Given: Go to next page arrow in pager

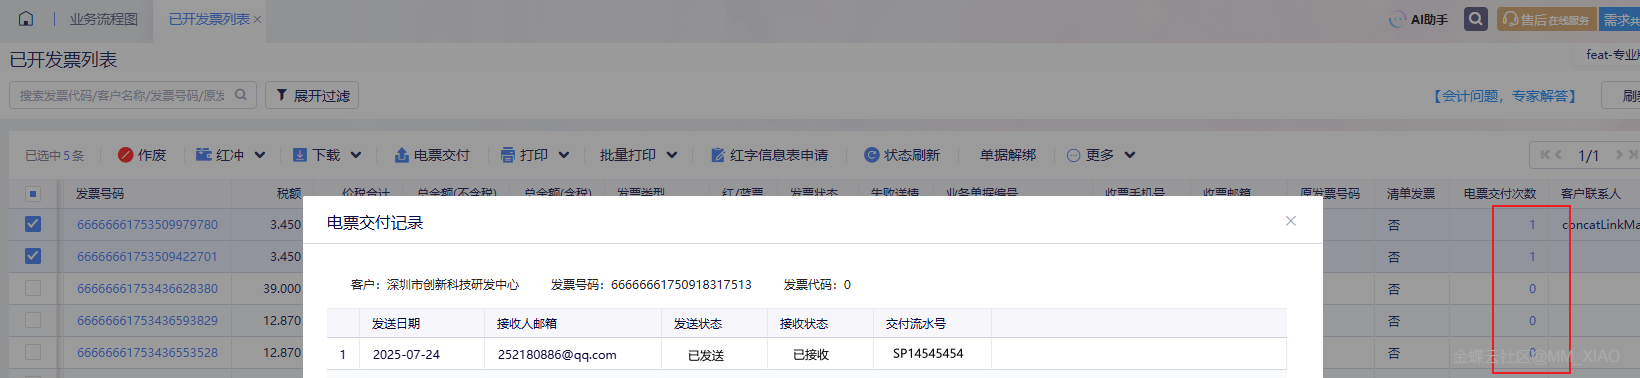Looking at the screenshot, I should pyautogui.click(x=1620, y=154).
